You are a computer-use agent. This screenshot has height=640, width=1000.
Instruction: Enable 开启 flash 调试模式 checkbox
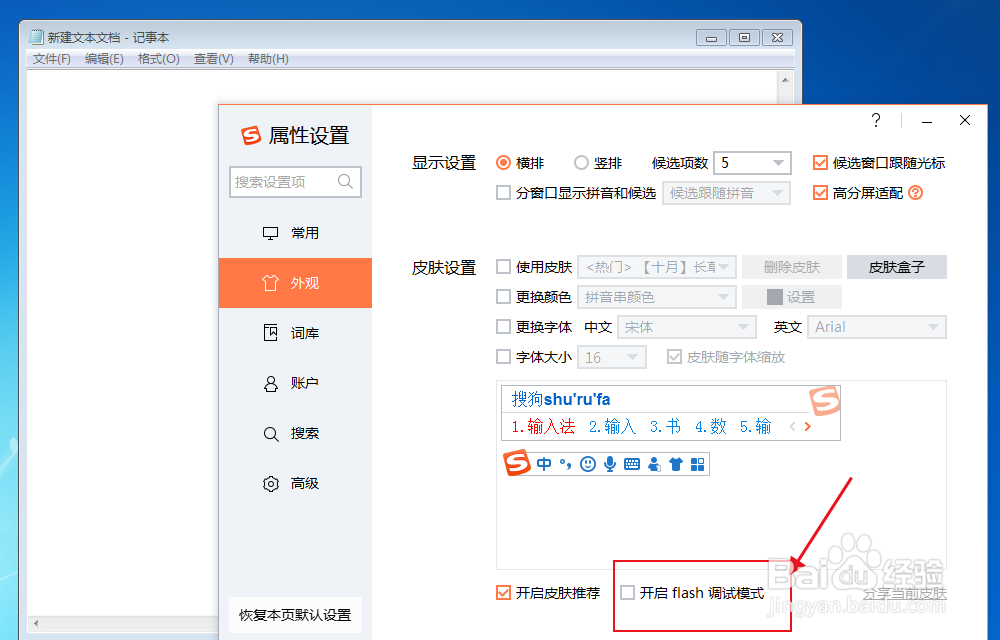(x=628, y=593)
